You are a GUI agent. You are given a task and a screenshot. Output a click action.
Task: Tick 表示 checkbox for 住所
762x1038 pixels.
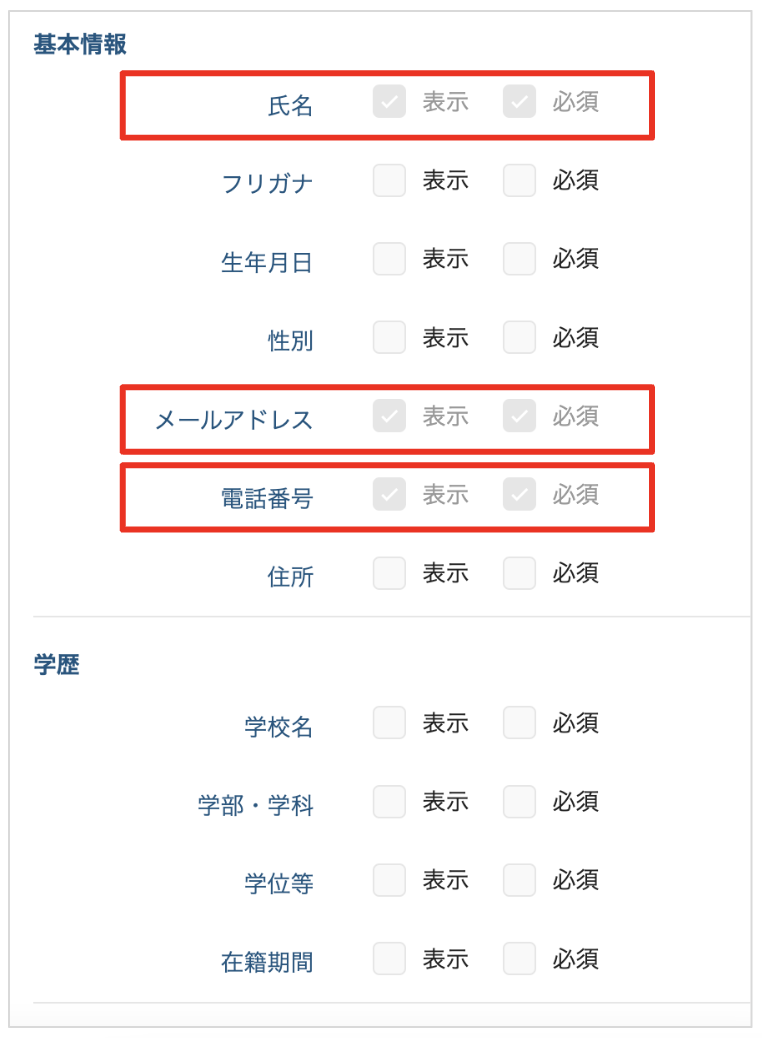click(x=389, y=573)
